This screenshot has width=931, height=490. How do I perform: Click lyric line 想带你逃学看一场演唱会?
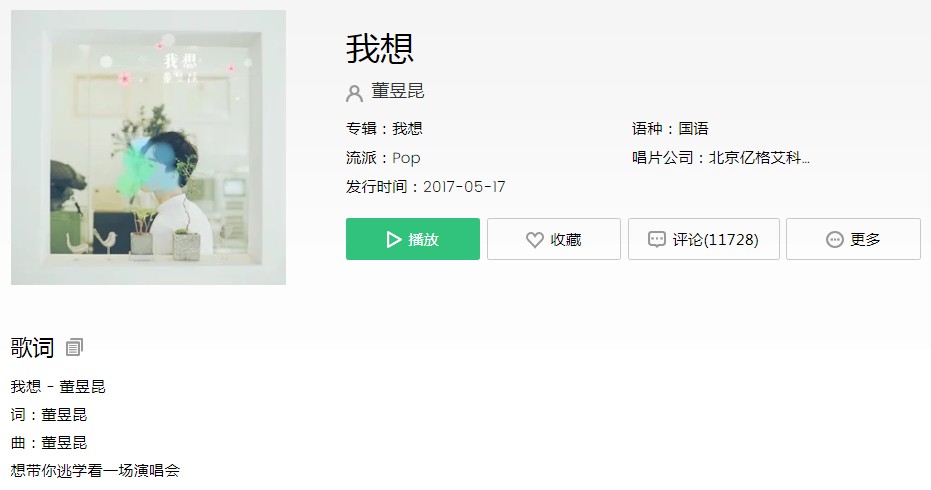pos(95,470)
